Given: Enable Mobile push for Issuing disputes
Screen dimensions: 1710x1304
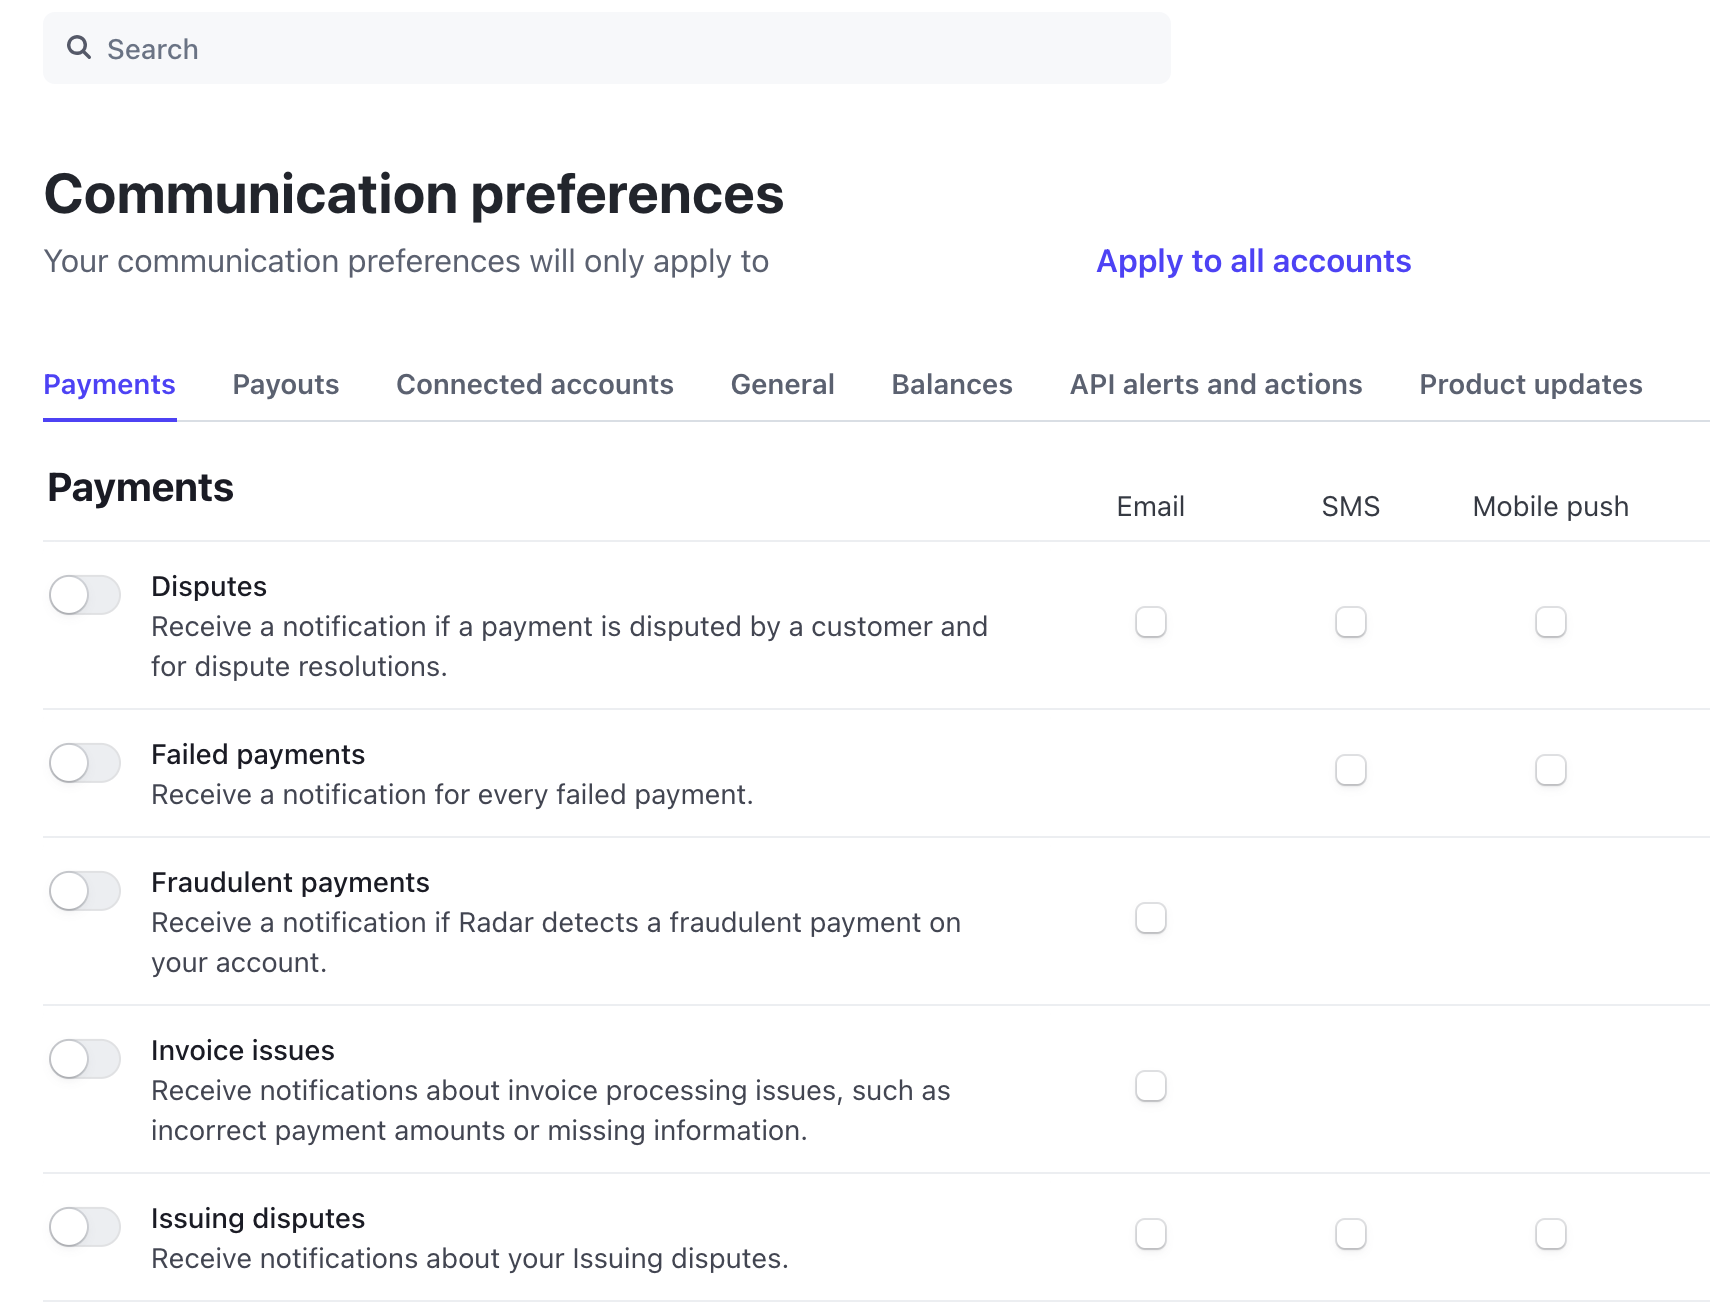Looking at the screenshot, I should tap(1551, 1234).
